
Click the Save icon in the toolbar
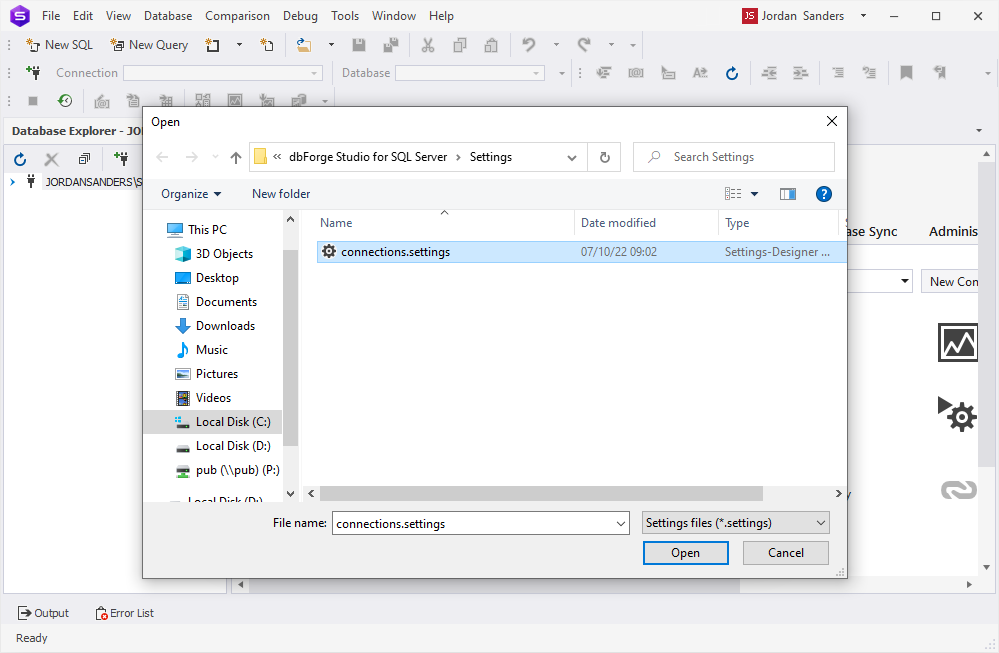[359, 45]
